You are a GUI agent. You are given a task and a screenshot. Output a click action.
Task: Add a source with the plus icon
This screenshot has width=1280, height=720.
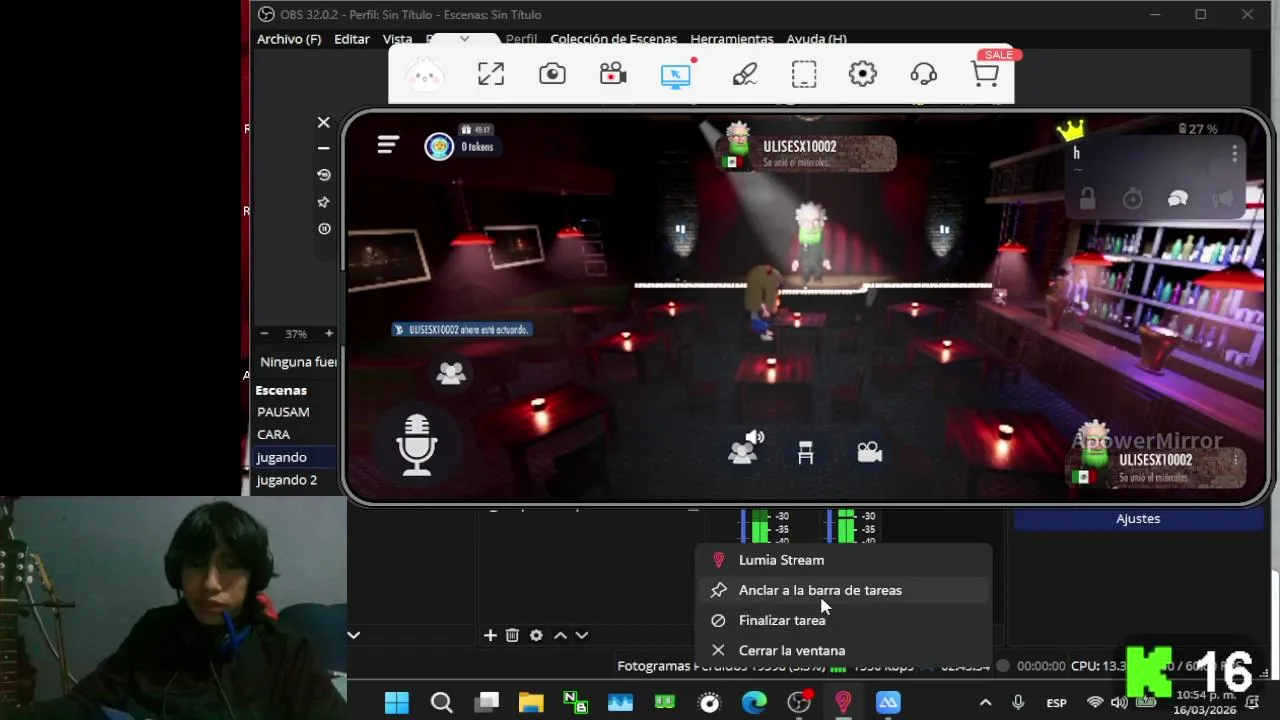(490, 635)
